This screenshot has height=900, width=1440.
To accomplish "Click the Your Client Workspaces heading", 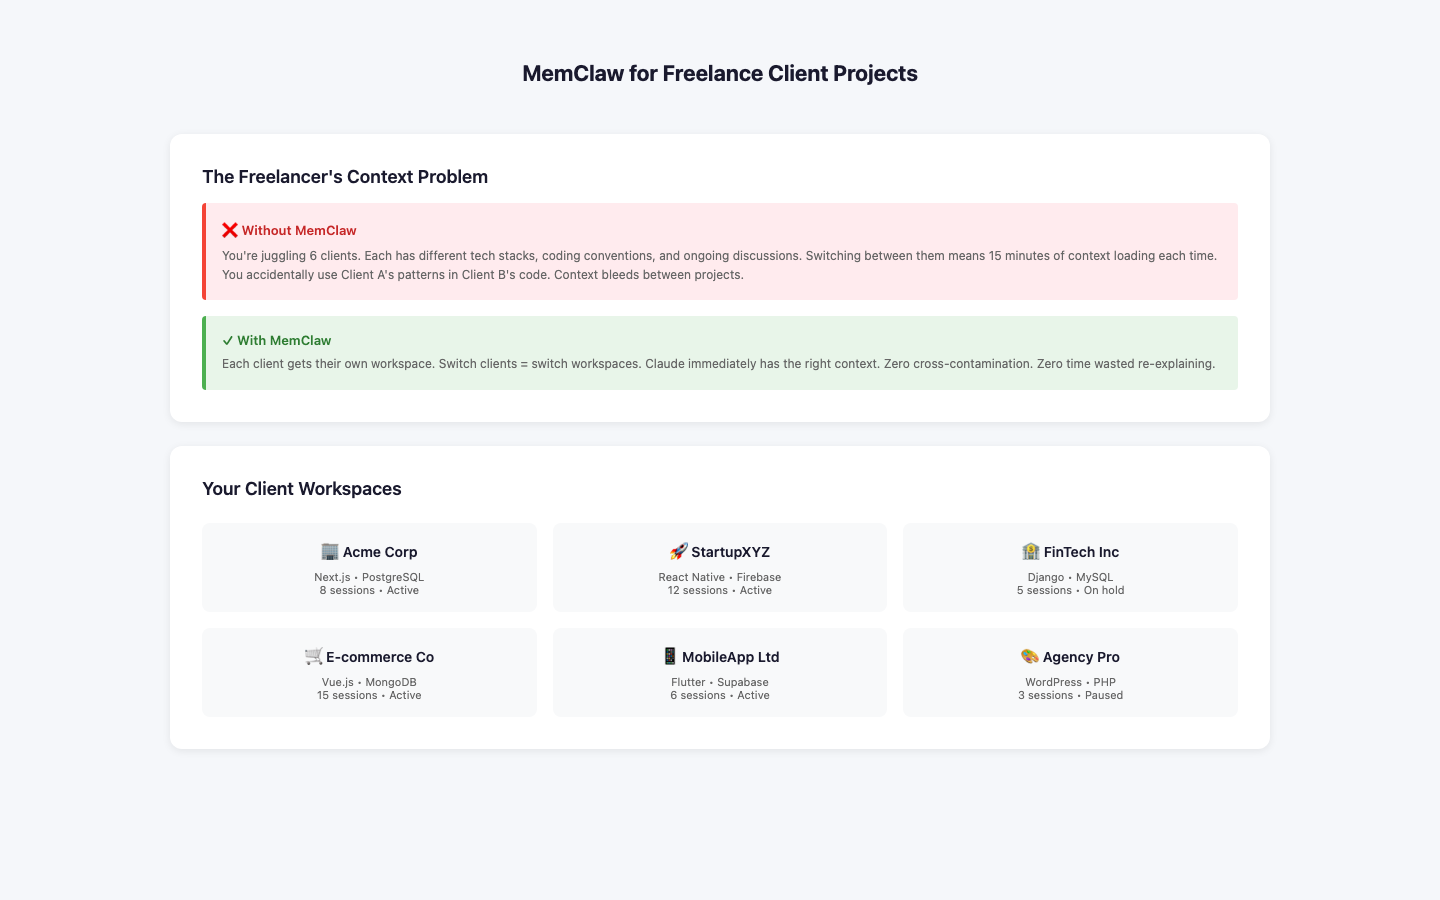I will (302, 489).
